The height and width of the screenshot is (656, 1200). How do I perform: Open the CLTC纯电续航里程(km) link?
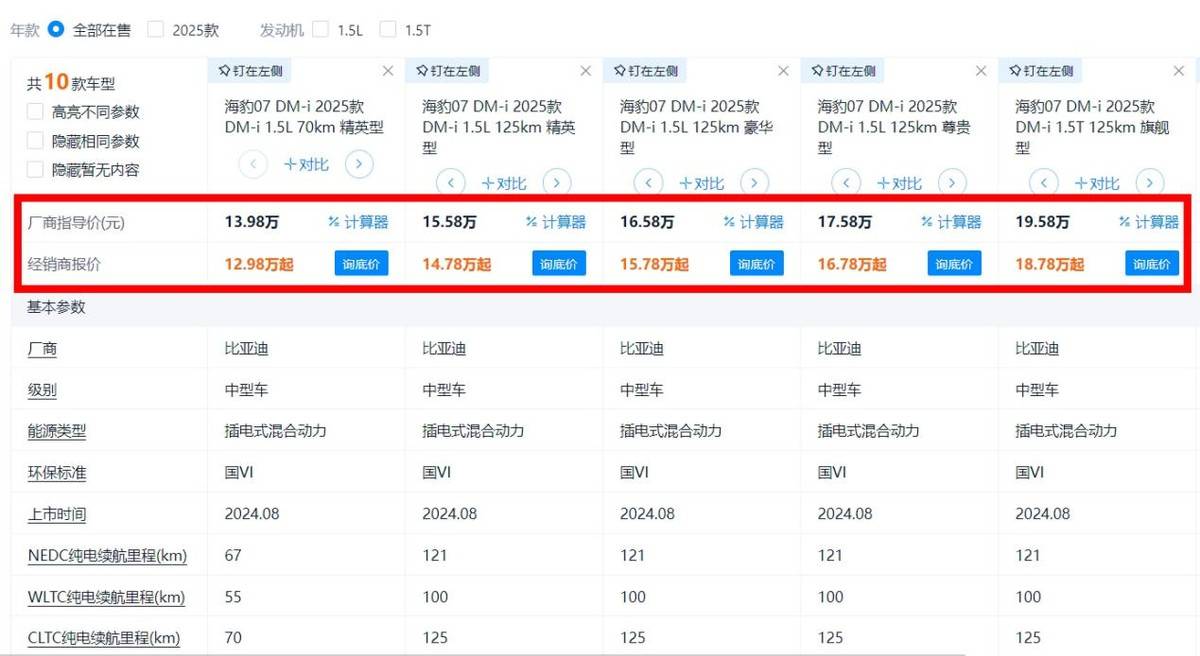pos(104,637)
